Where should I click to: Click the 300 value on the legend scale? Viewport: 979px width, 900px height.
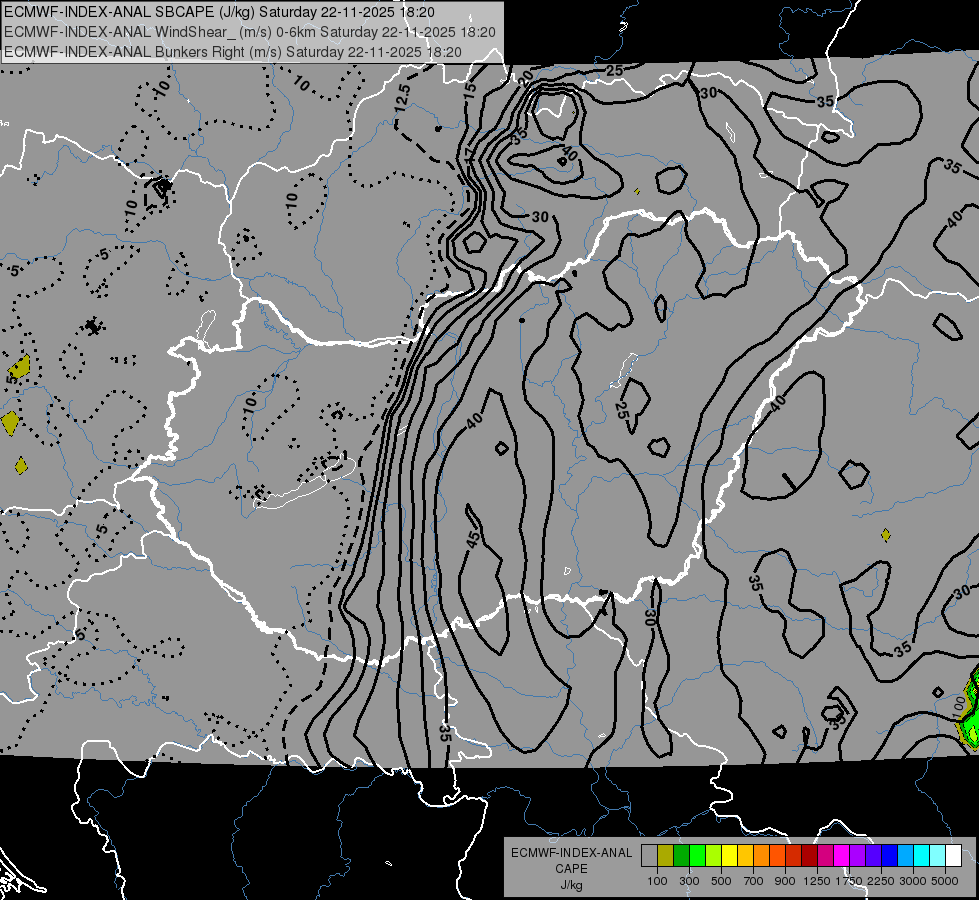[689, 881]
